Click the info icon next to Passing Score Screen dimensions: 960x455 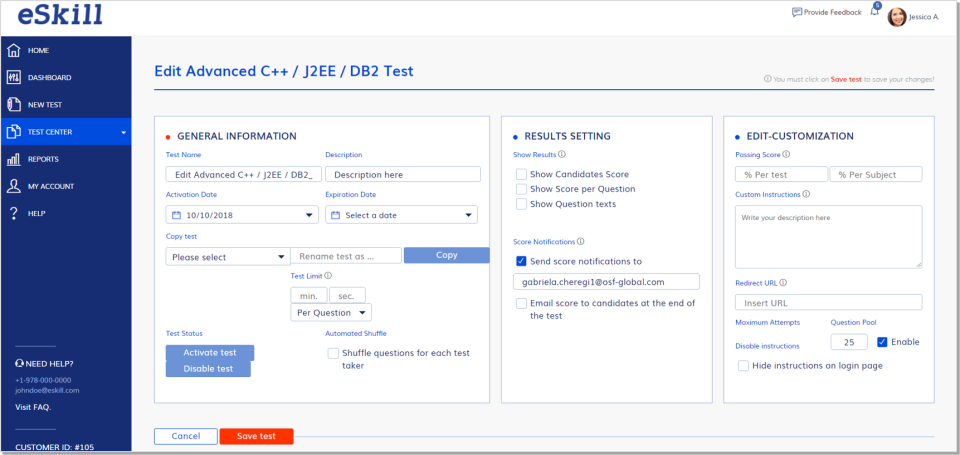pyautogui.click(x=787, y=155)
